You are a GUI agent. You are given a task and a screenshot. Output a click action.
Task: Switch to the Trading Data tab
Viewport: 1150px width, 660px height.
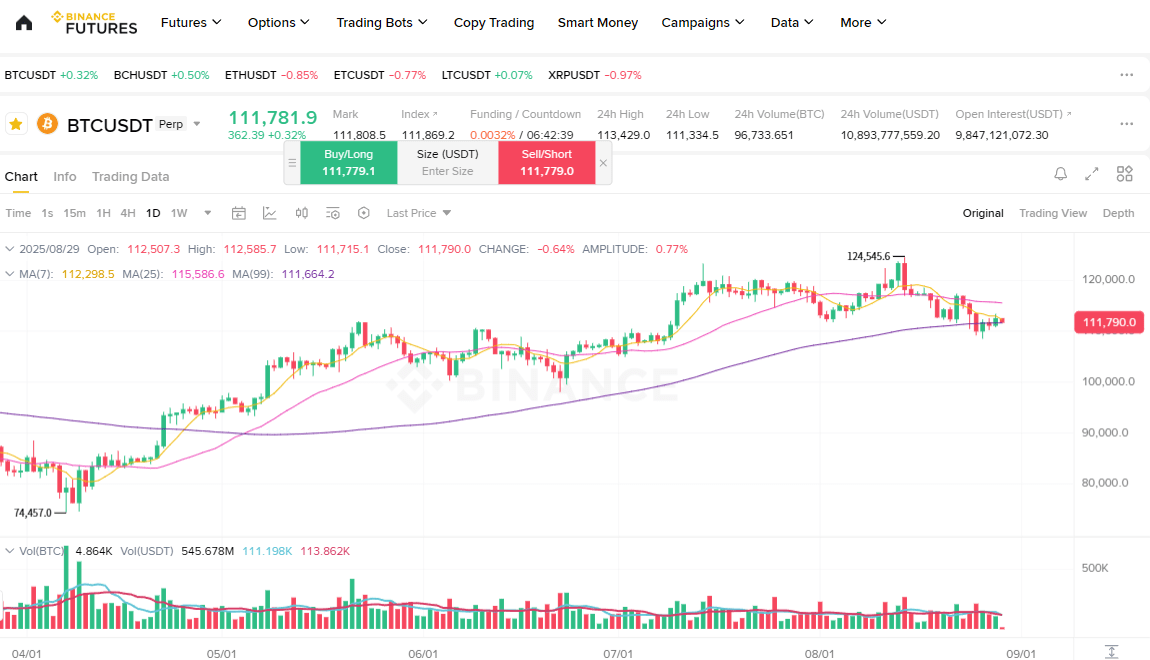[x=131, y=177]
